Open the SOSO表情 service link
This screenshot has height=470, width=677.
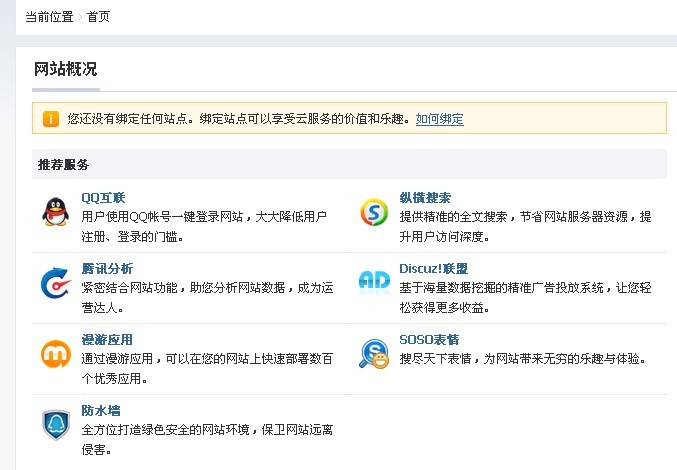(x=429, y=340)
